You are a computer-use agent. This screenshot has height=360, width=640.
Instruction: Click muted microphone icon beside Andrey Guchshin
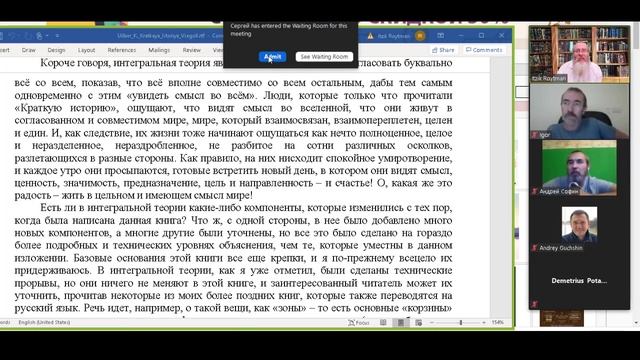click(534, 248)
